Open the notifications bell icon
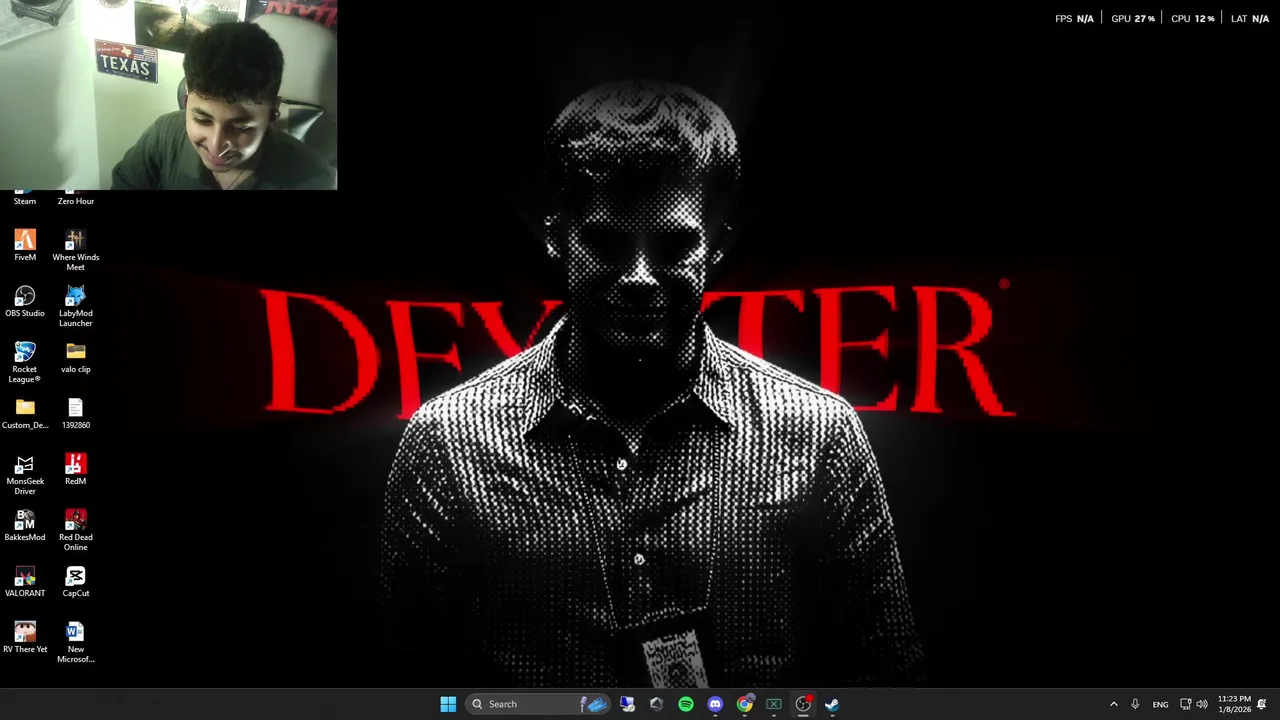1280x720 pixels. point(1262,704)
